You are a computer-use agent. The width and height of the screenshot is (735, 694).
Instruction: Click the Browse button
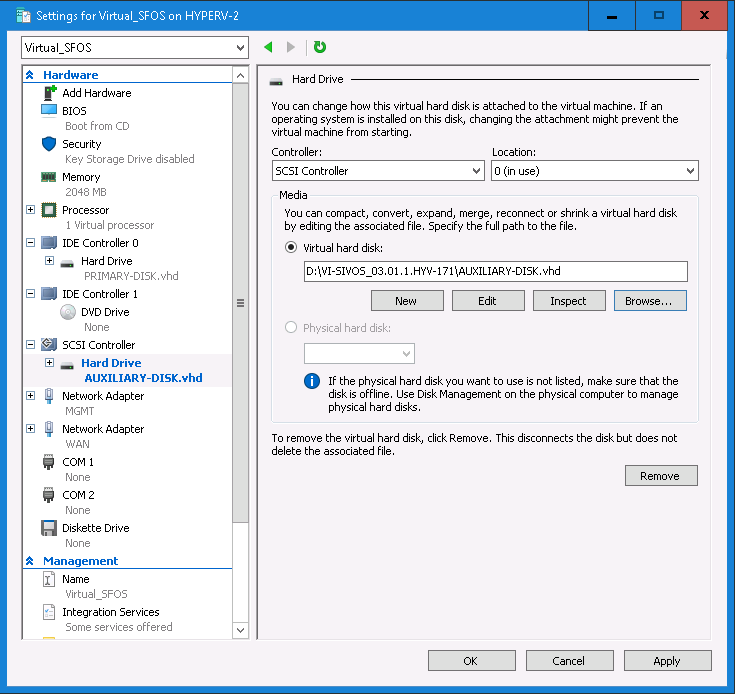coord(650,300)
